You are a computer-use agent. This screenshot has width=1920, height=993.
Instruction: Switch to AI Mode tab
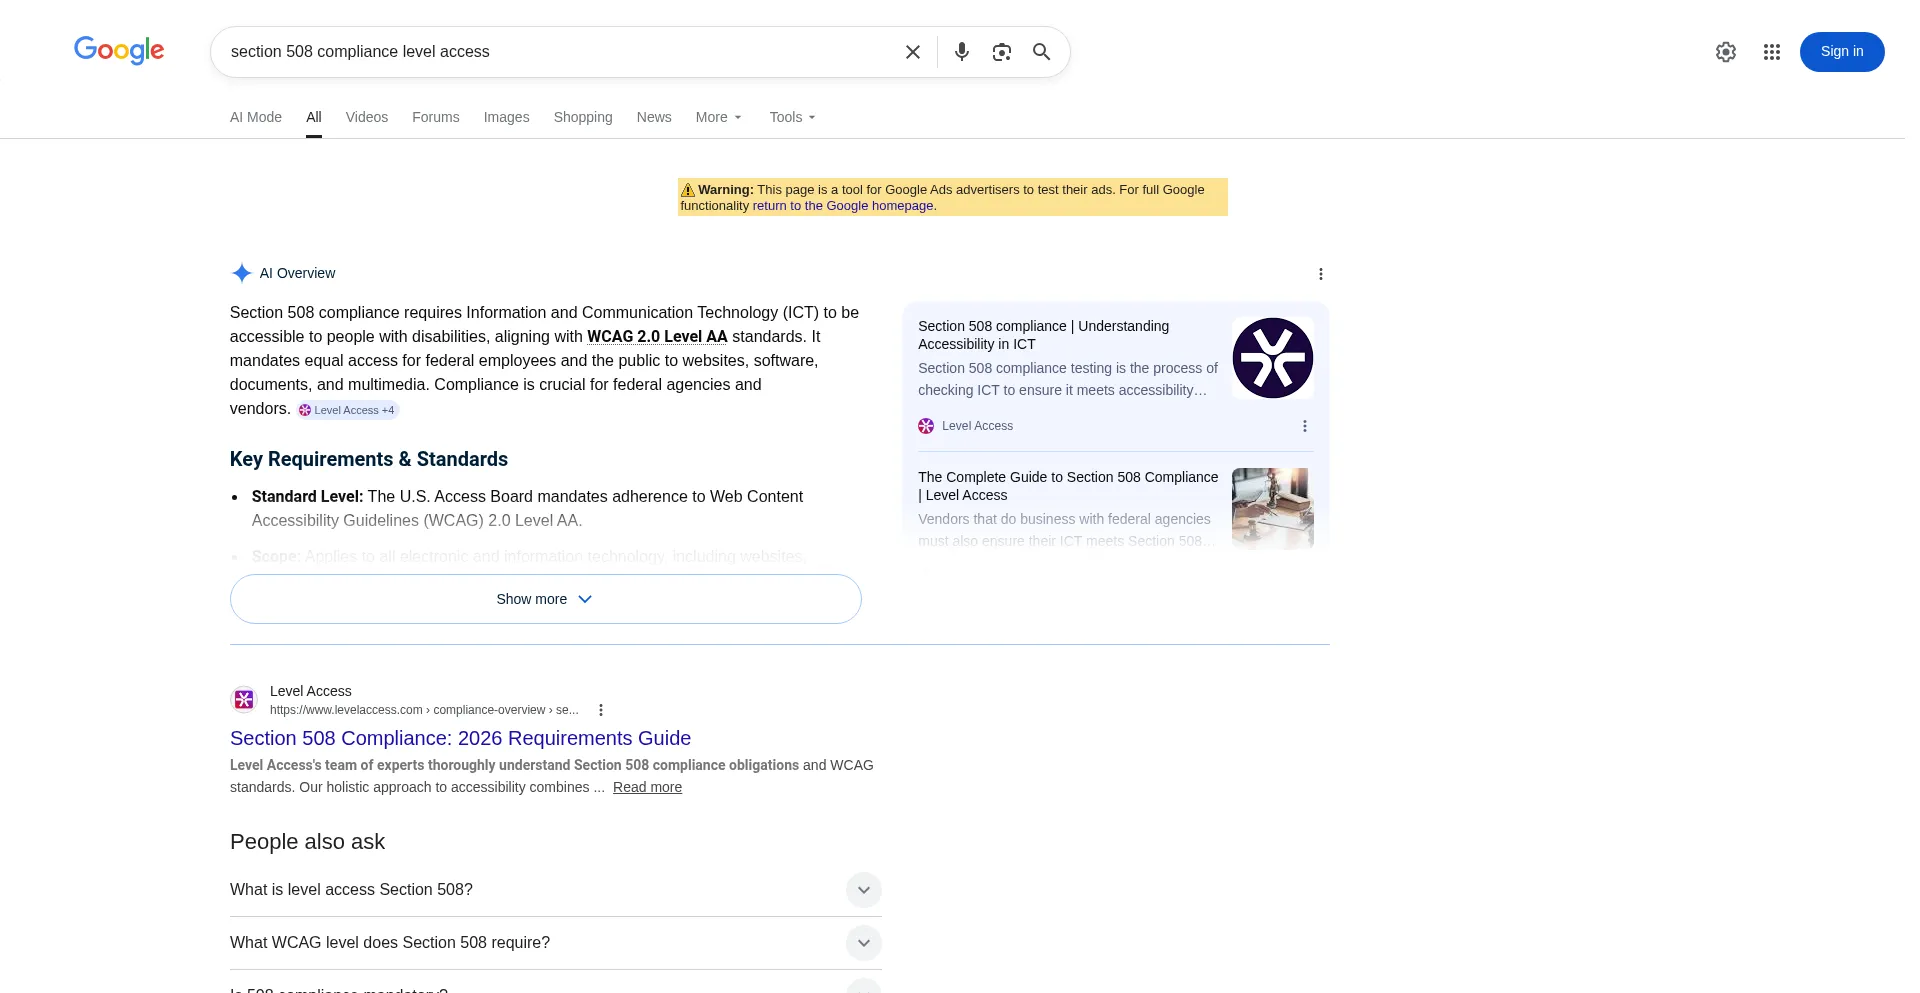click(x=256, y=117)
